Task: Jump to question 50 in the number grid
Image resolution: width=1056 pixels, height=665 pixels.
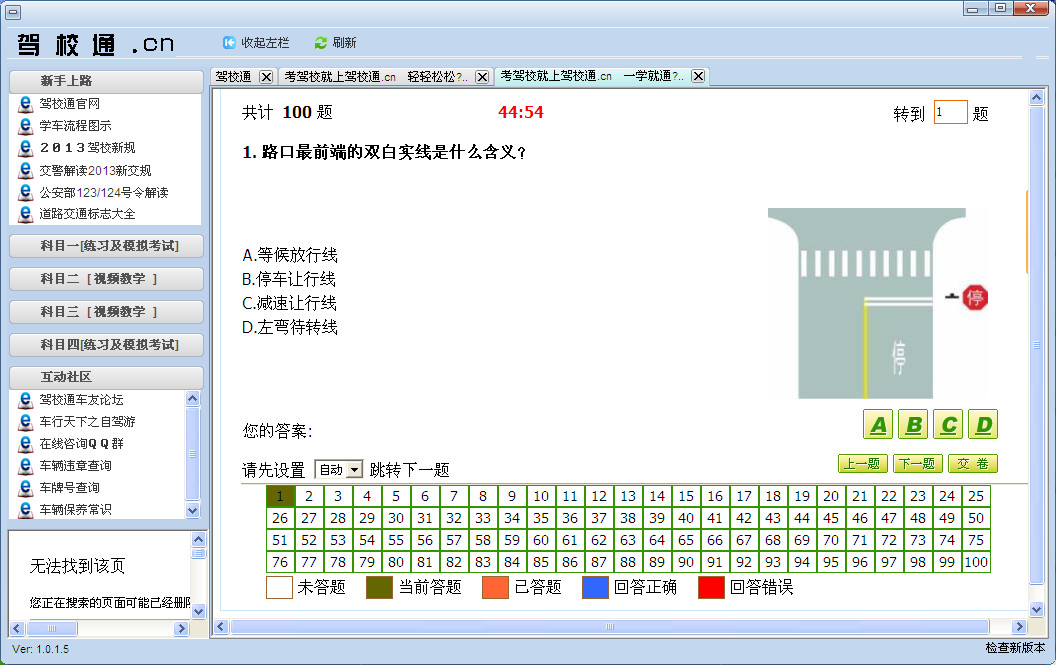Action: point(975,518)
